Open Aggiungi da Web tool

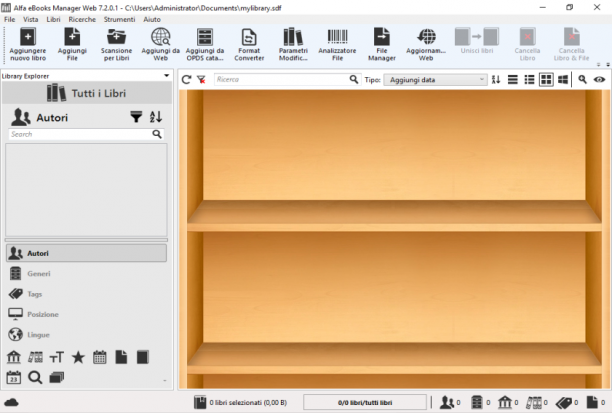(x=160, y=44)
